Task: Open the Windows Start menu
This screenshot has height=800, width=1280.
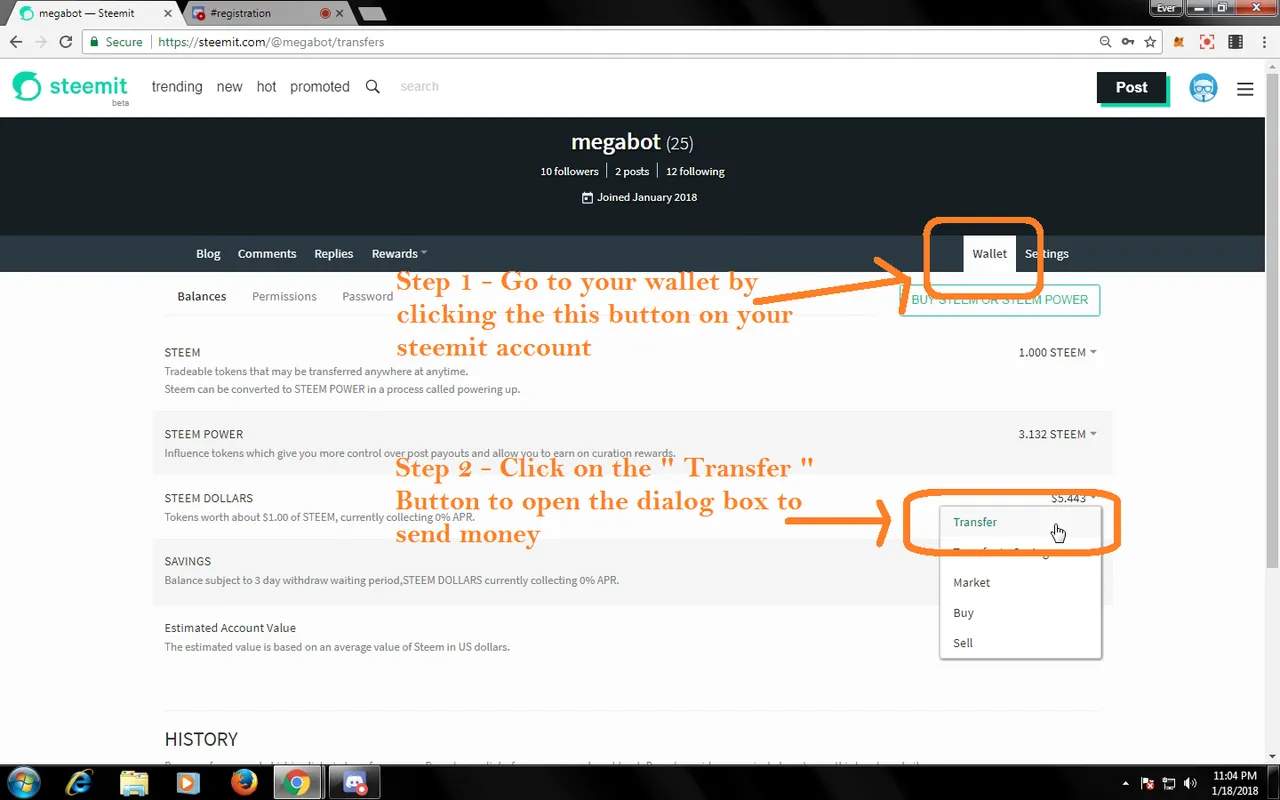Action: (x=24, y=782)
